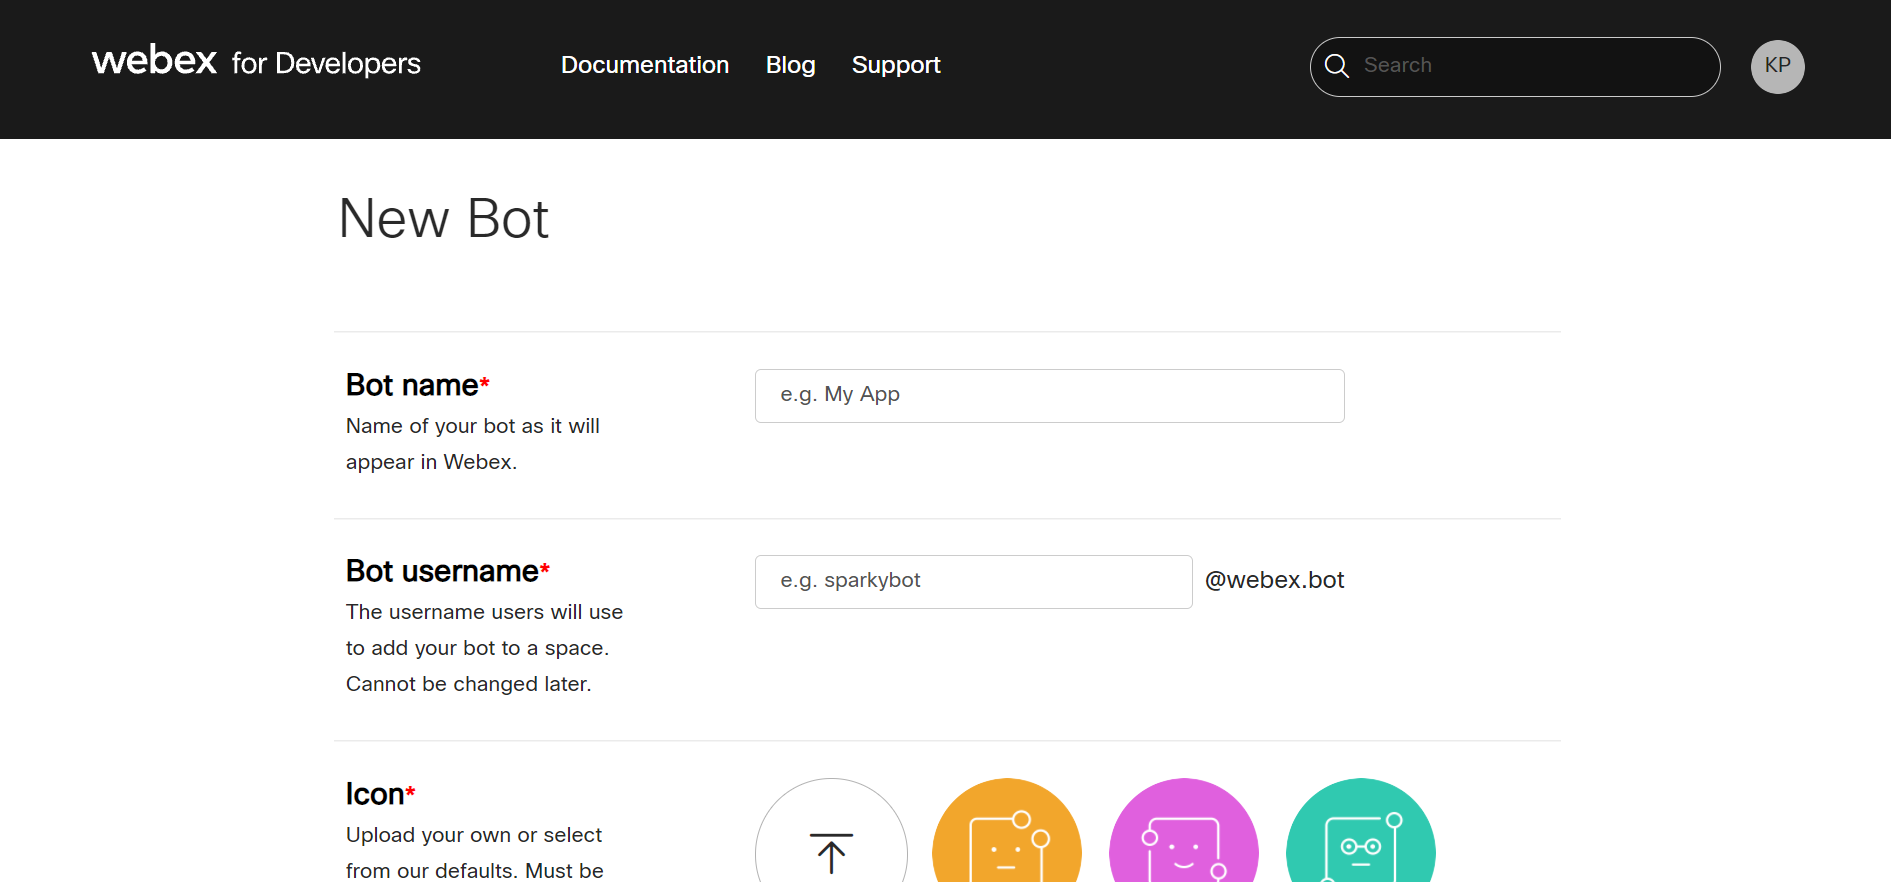Screen dimensions: 1891x882
Task: Click the upload icon circle
Action: pos(831,830)
